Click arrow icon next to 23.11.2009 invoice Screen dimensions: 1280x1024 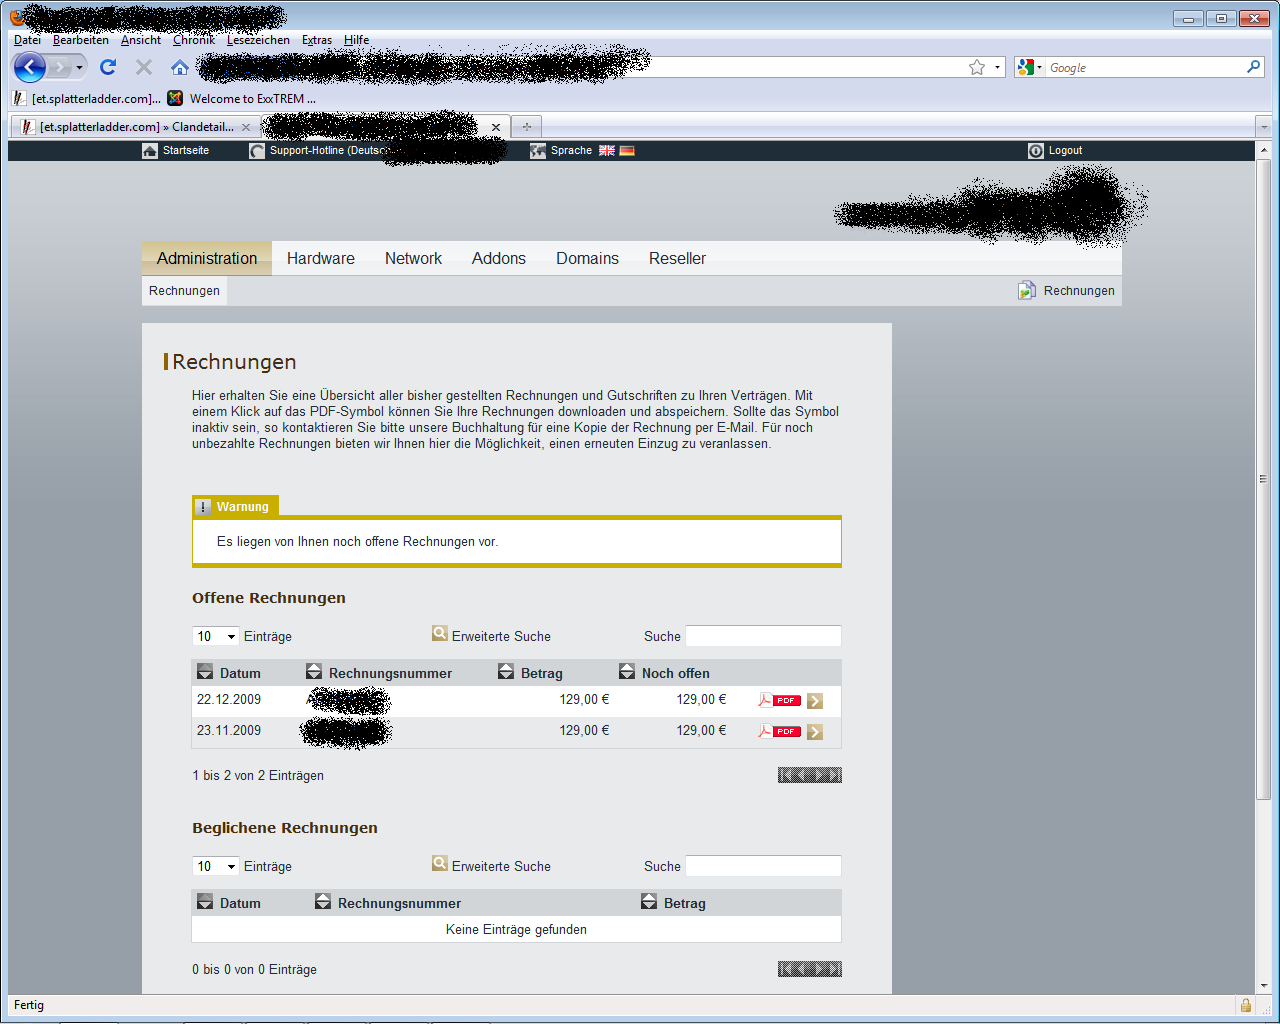815,732
